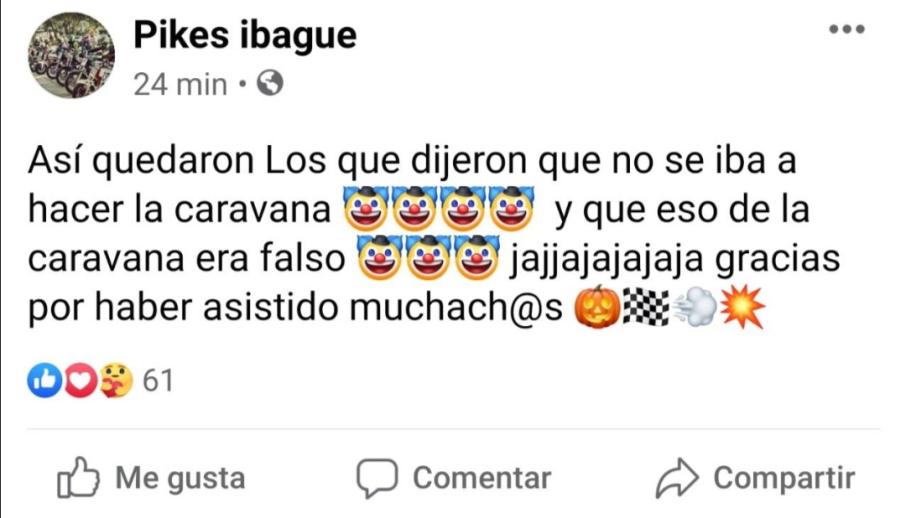Click the Compartir button label
906x518 pixels.
(784, 478)
